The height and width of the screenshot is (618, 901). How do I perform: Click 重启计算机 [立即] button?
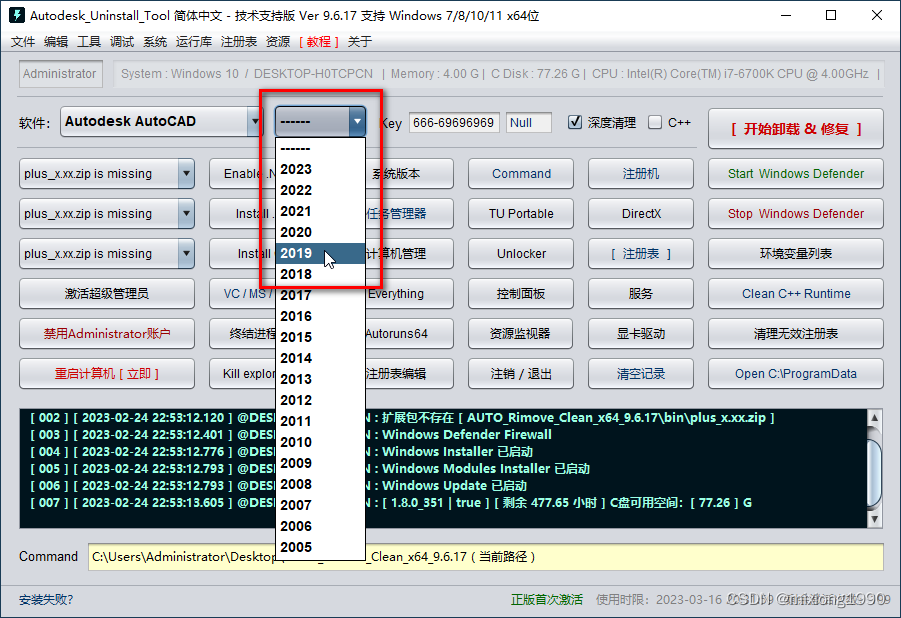tap(107, 374)
